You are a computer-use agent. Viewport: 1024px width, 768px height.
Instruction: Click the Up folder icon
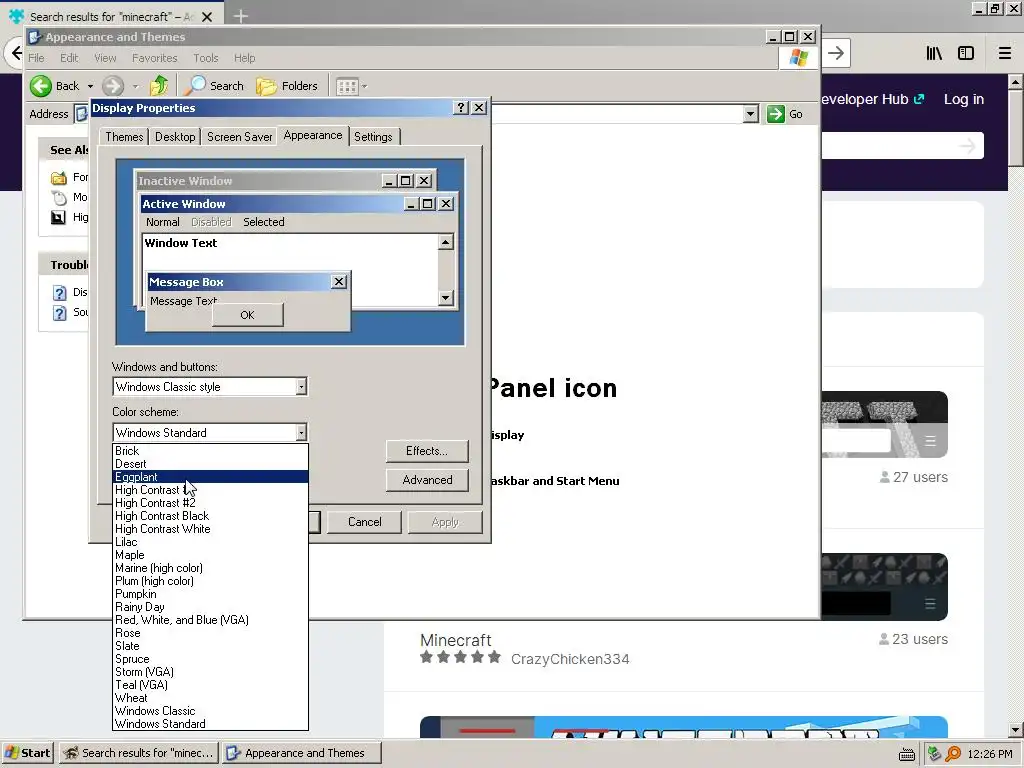(x=159, y=86)
